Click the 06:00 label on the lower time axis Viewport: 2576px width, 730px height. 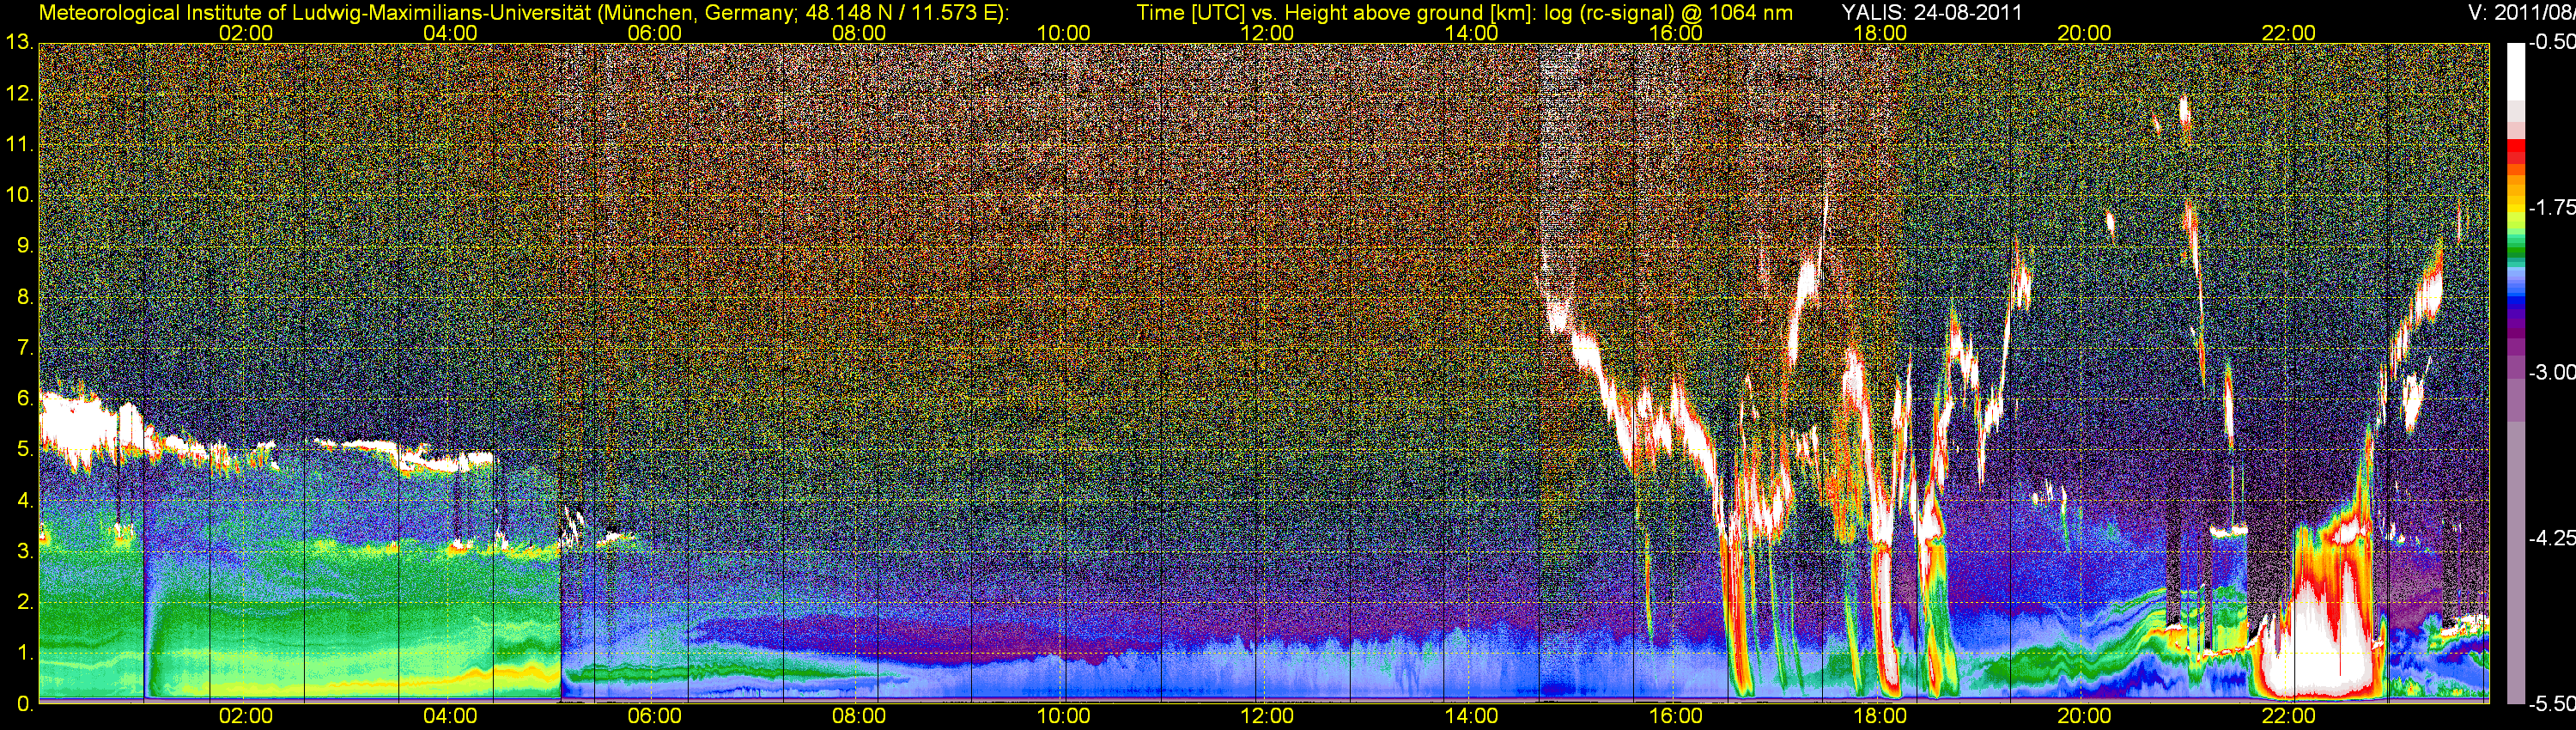pos(654,716)
